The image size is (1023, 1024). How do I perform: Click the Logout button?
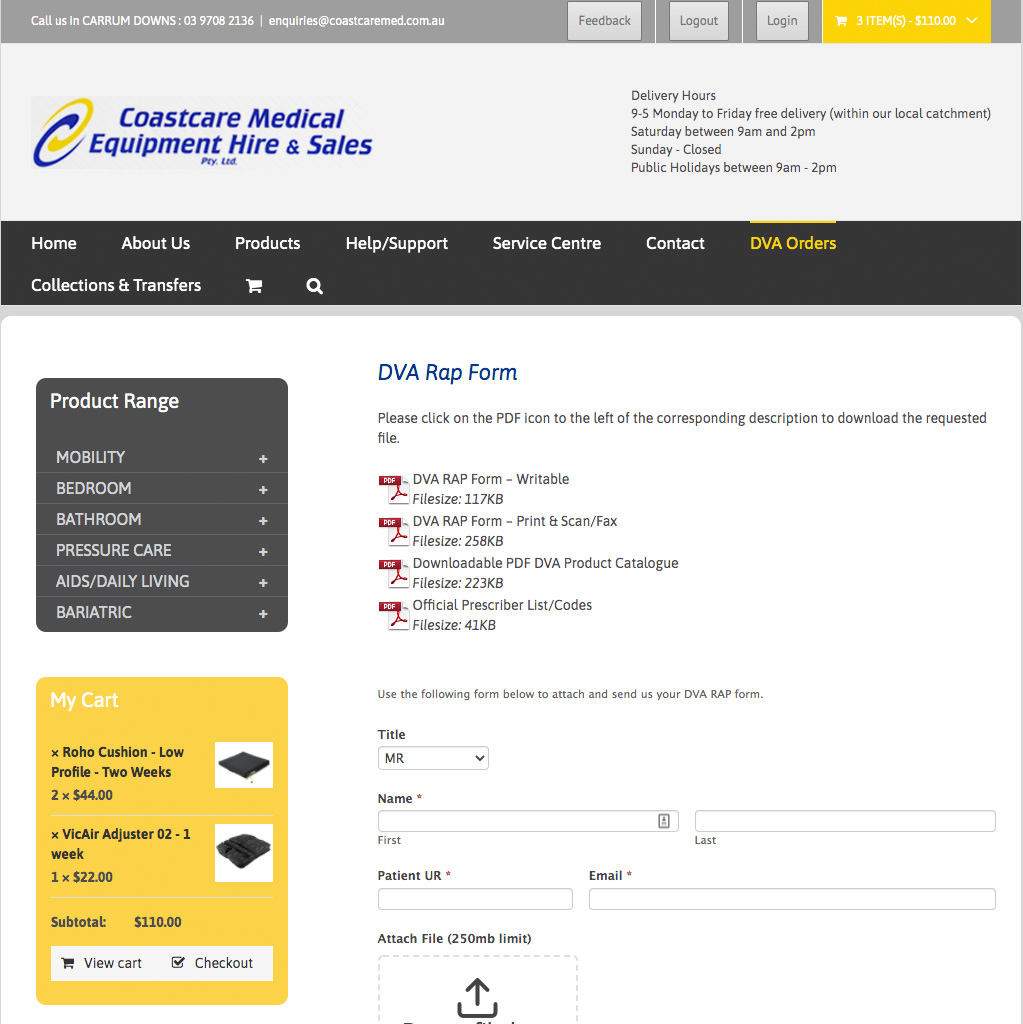[x=698, y=21]
